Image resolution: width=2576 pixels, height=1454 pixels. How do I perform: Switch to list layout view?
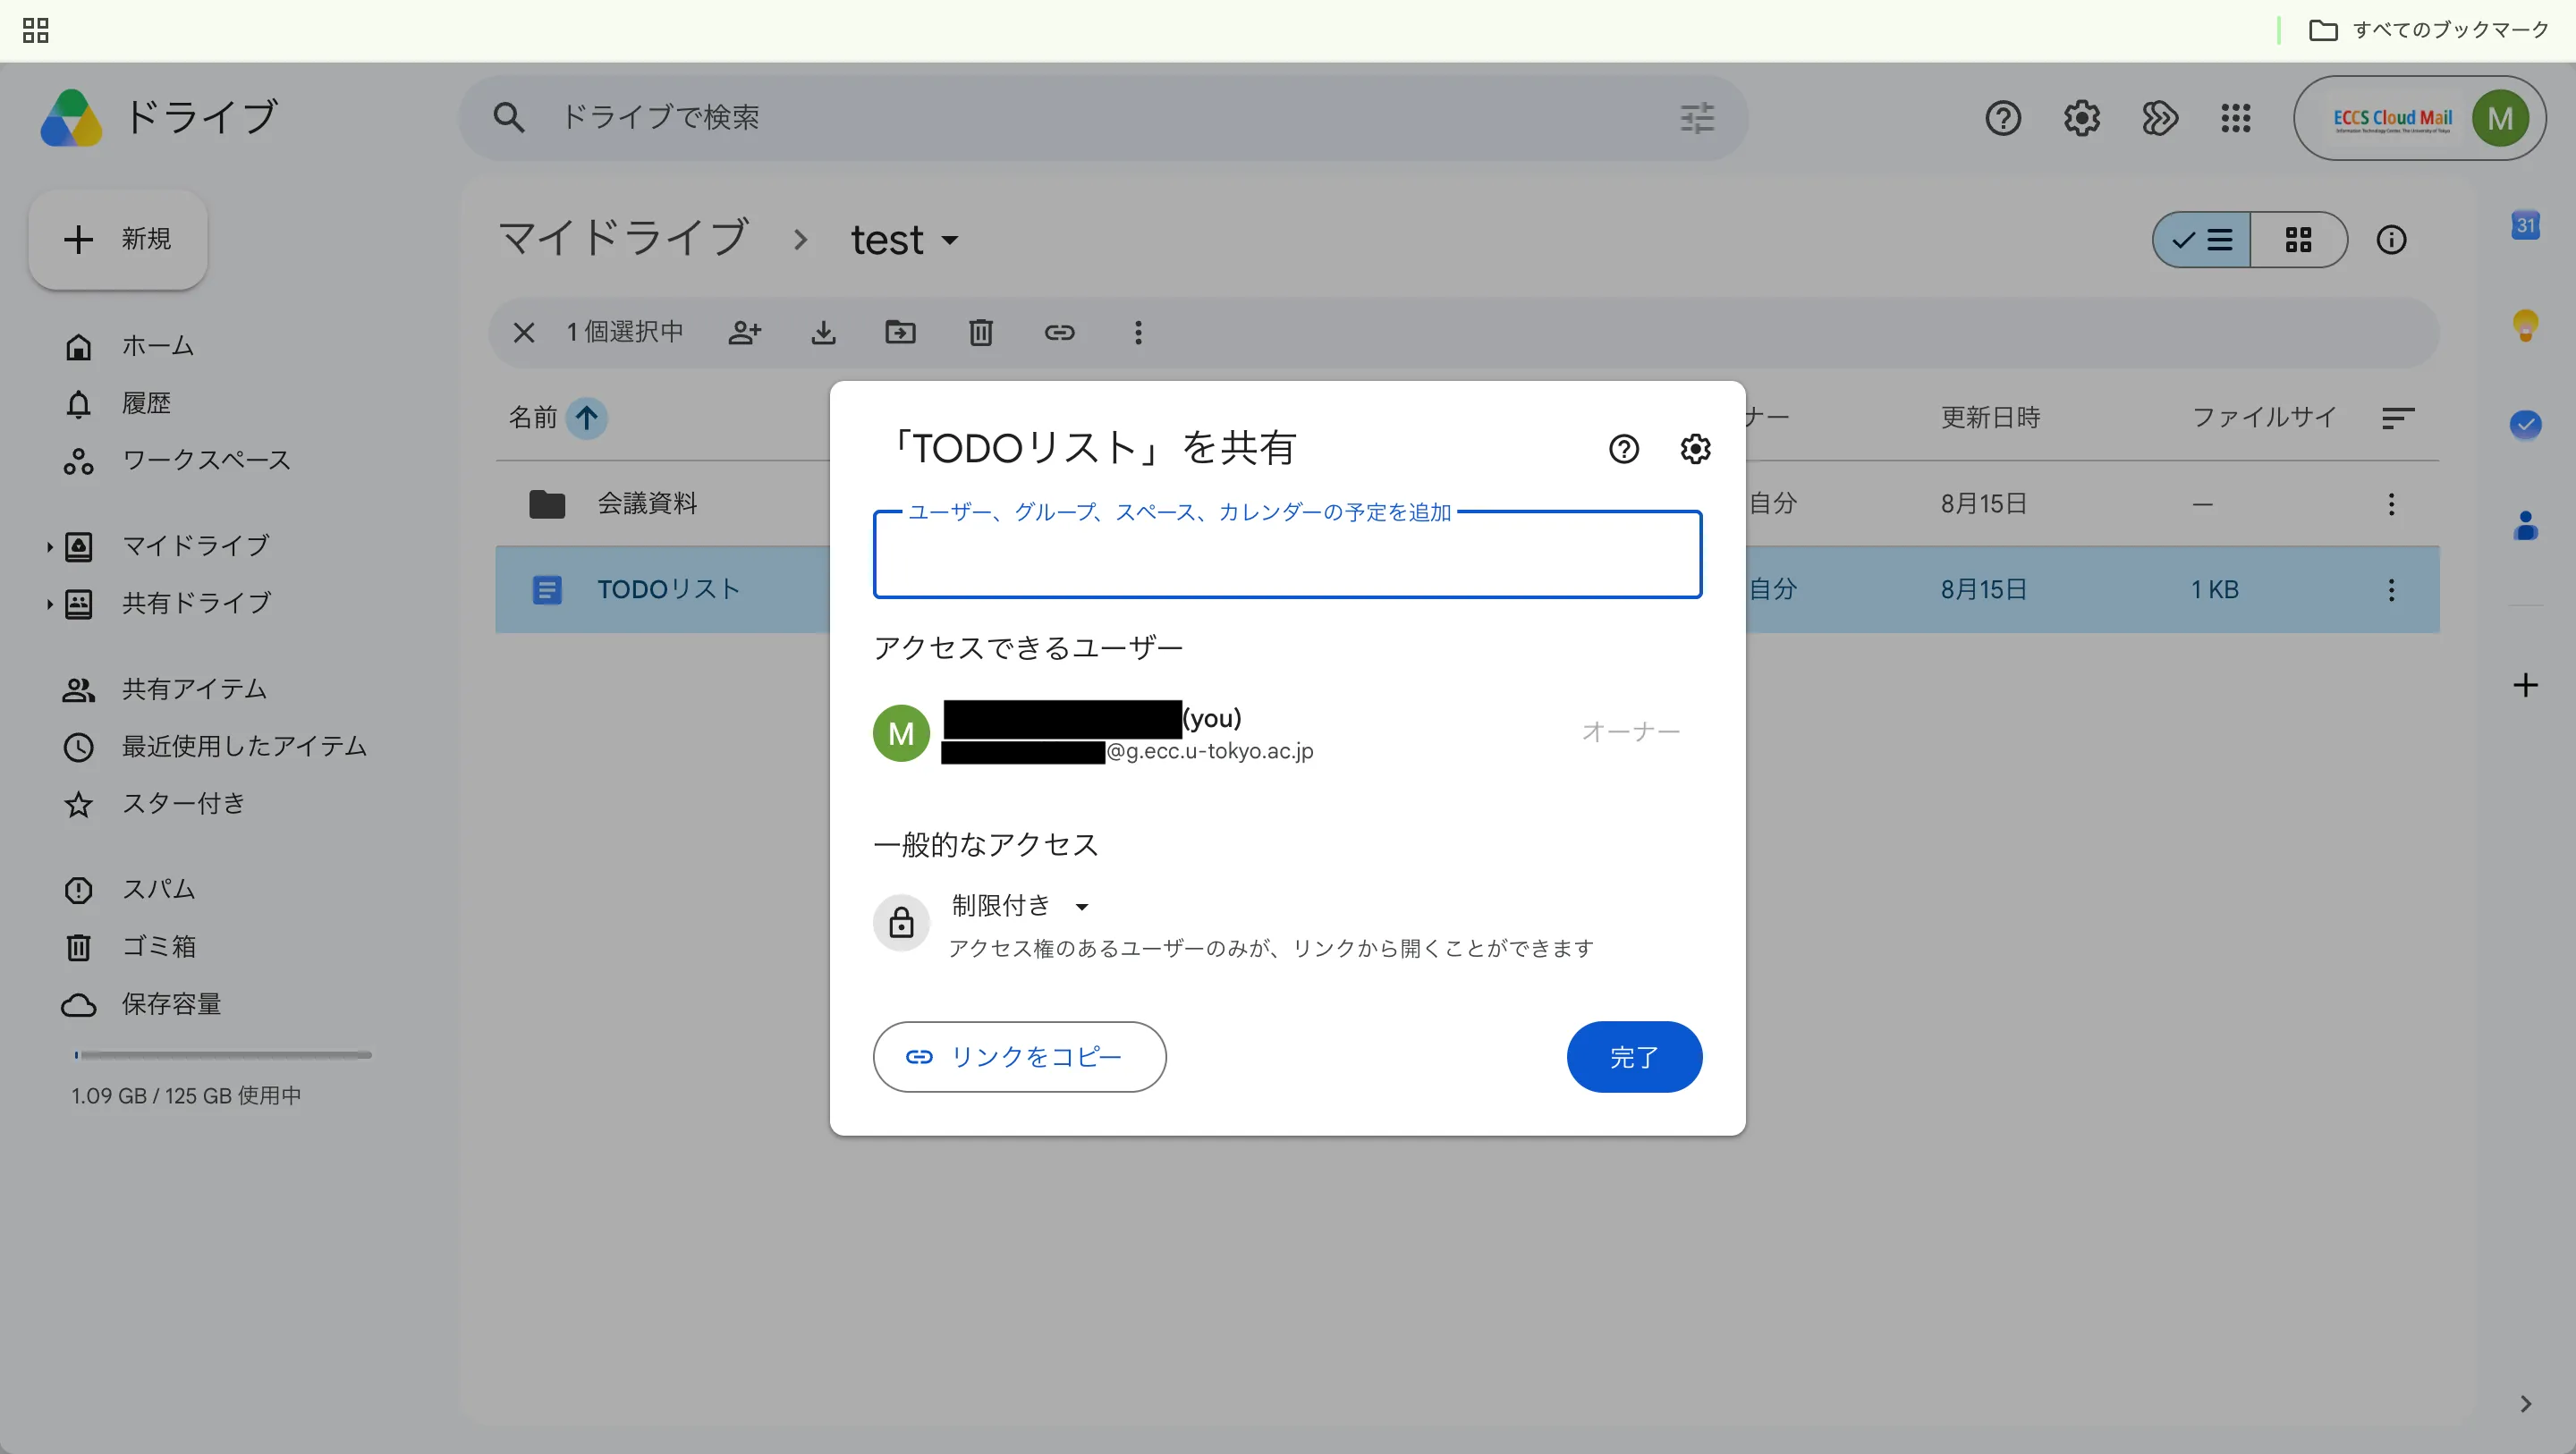[x=2201, y=240]
